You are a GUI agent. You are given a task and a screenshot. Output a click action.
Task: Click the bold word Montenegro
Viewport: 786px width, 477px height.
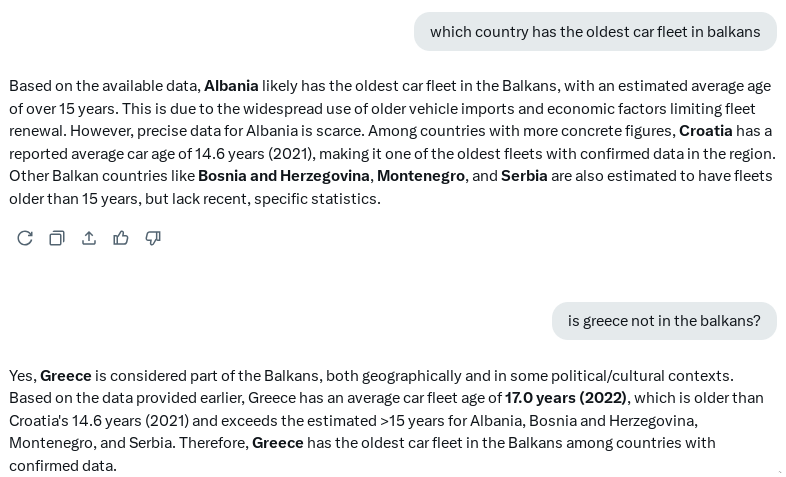click(x=421, y=176)
